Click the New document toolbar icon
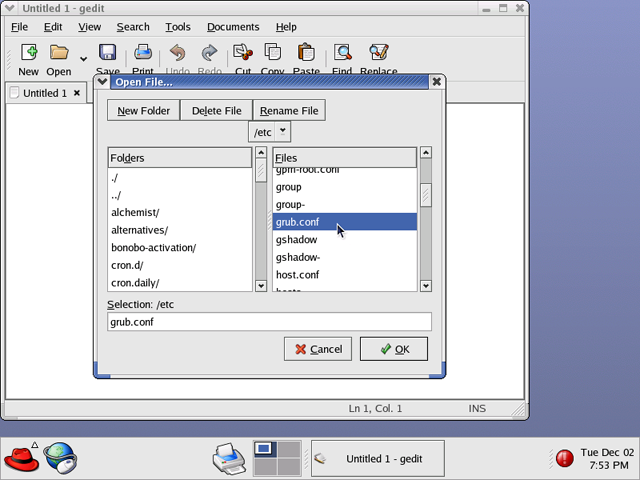Viewport: 640px width, 480px height. coord(28,53)
